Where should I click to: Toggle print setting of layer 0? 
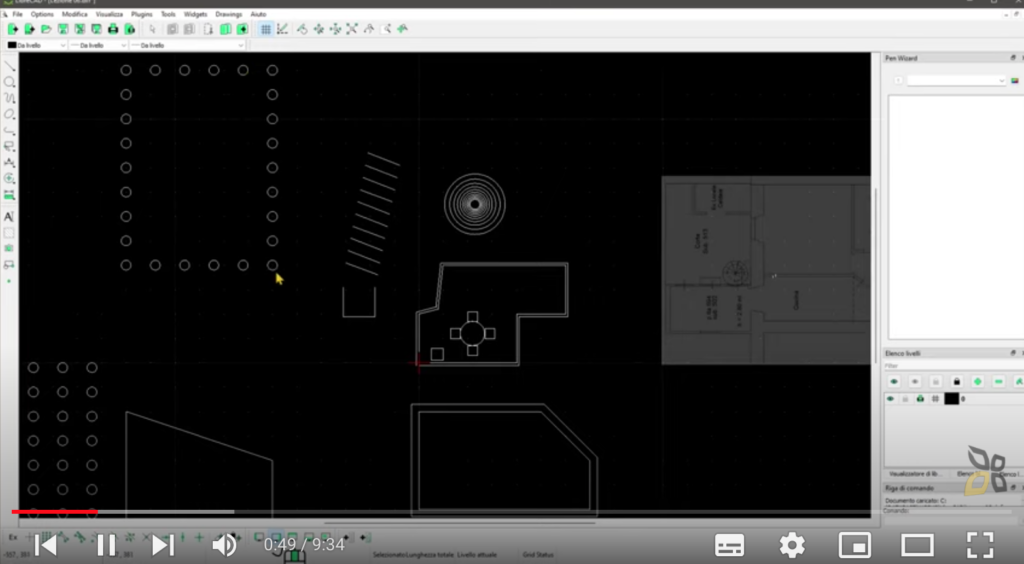(920, 399)
